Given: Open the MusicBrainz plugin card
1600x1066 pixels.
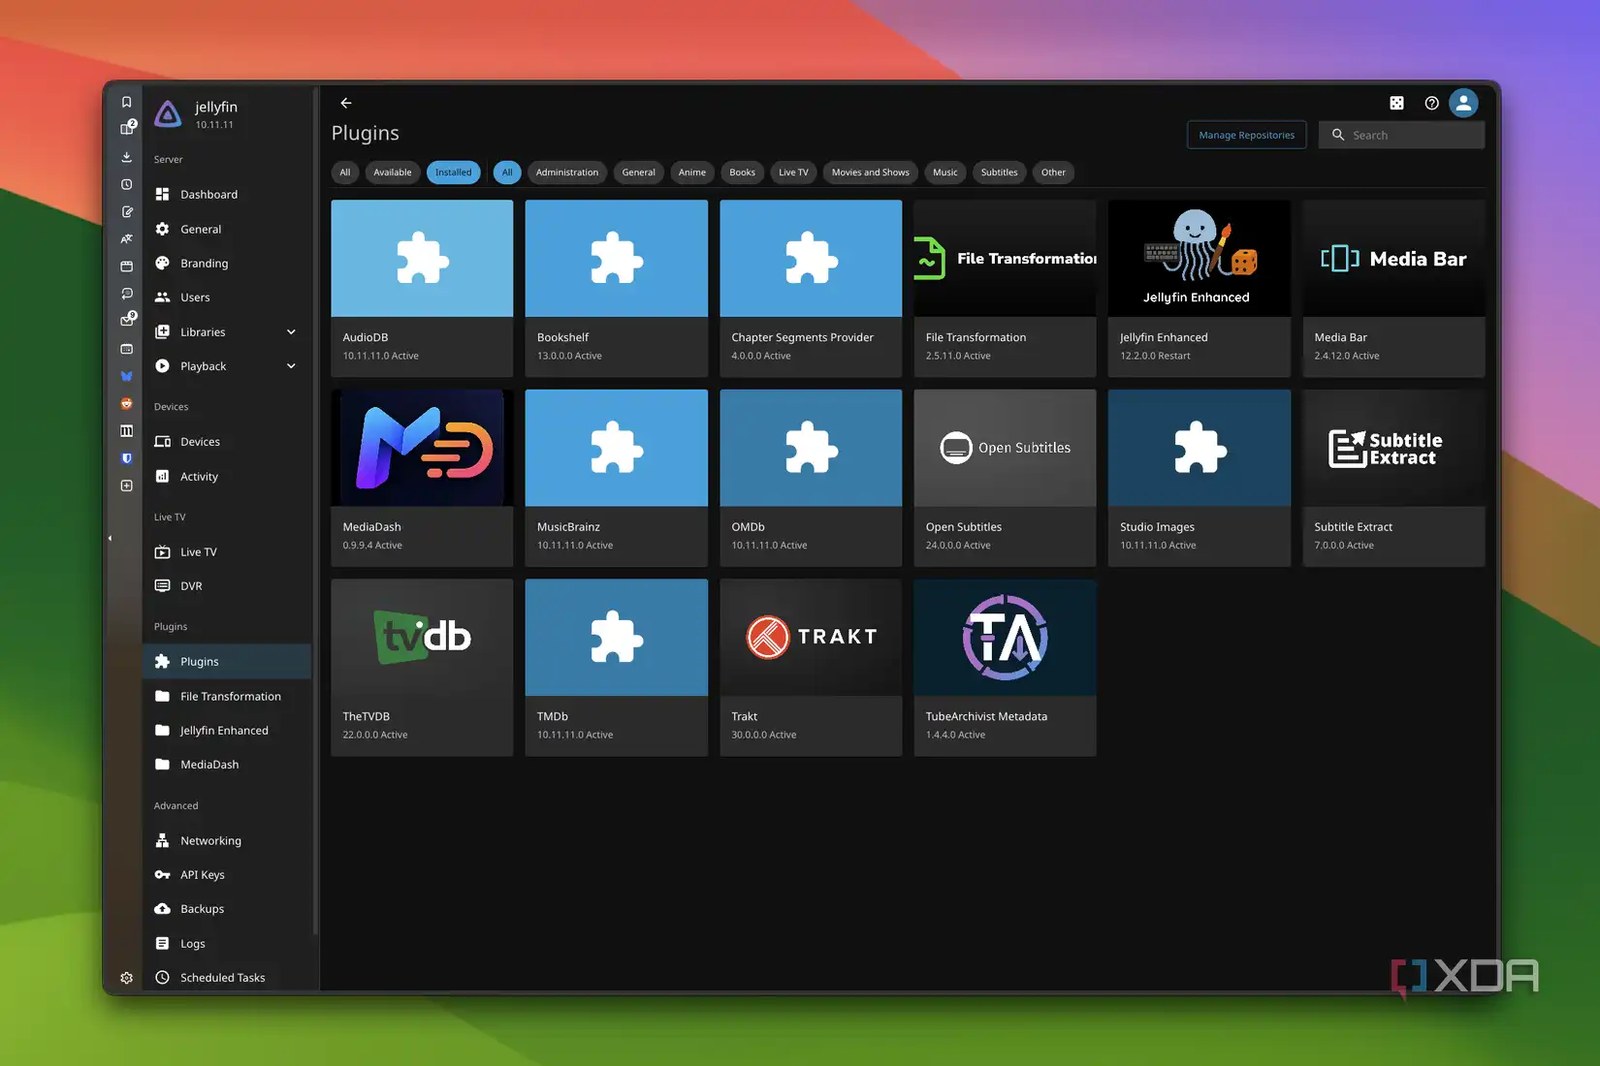Looking at the screenshot, I should 616,478.
